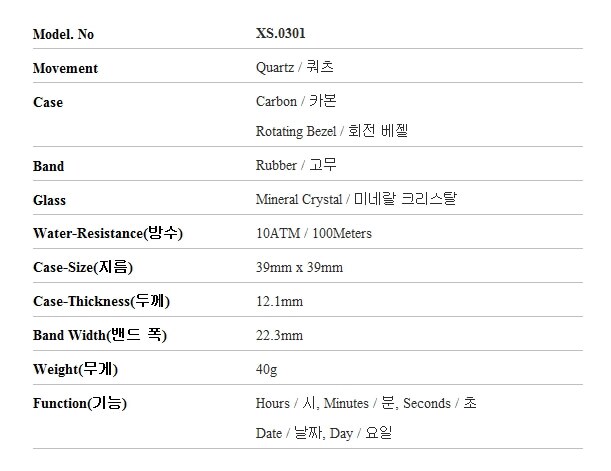
Task: Click the Glass row label
Action: tap(49, 200)
